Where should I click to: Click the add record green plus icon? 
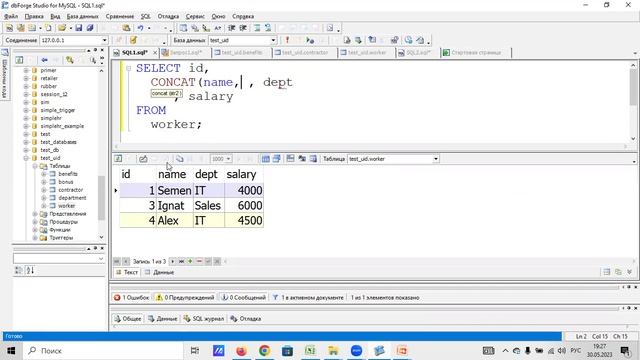tap(190, 261)
